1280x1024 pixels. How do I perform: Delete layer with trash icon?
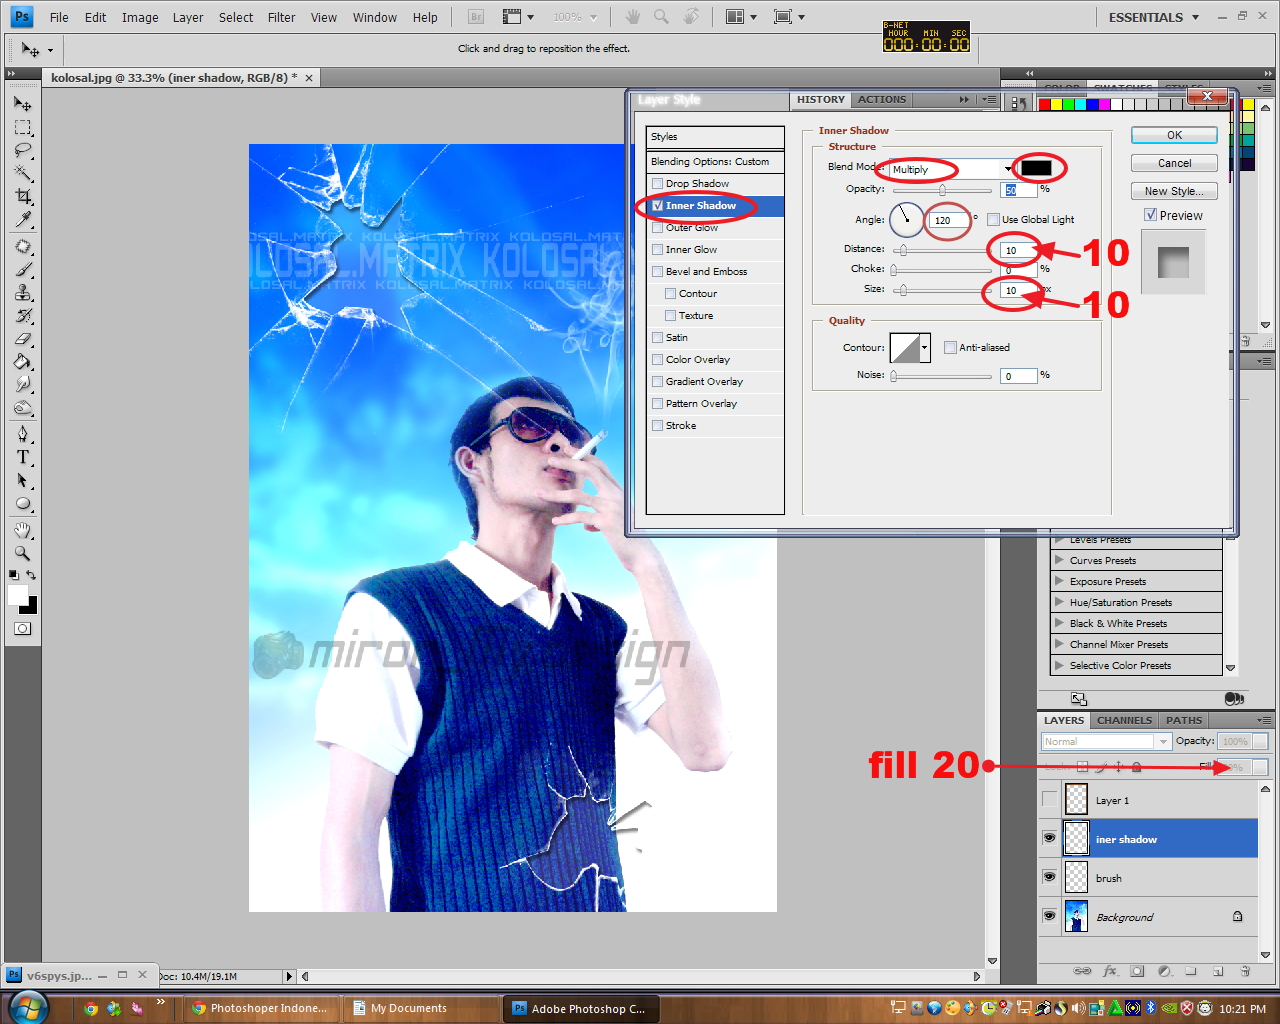tap(1245, 971)
